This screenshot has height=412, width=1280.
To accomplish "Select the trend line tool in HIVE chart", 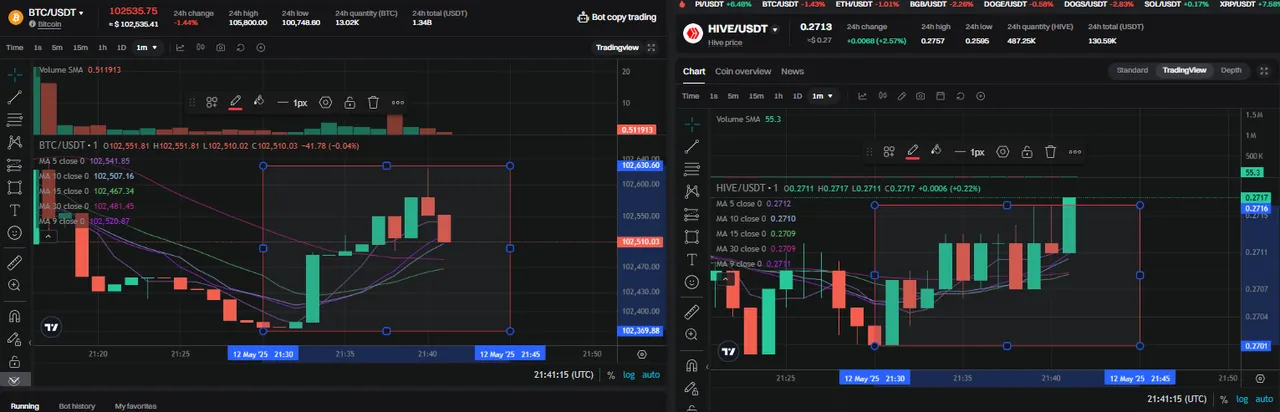I will pyautogui.click(x=691, y=147).
